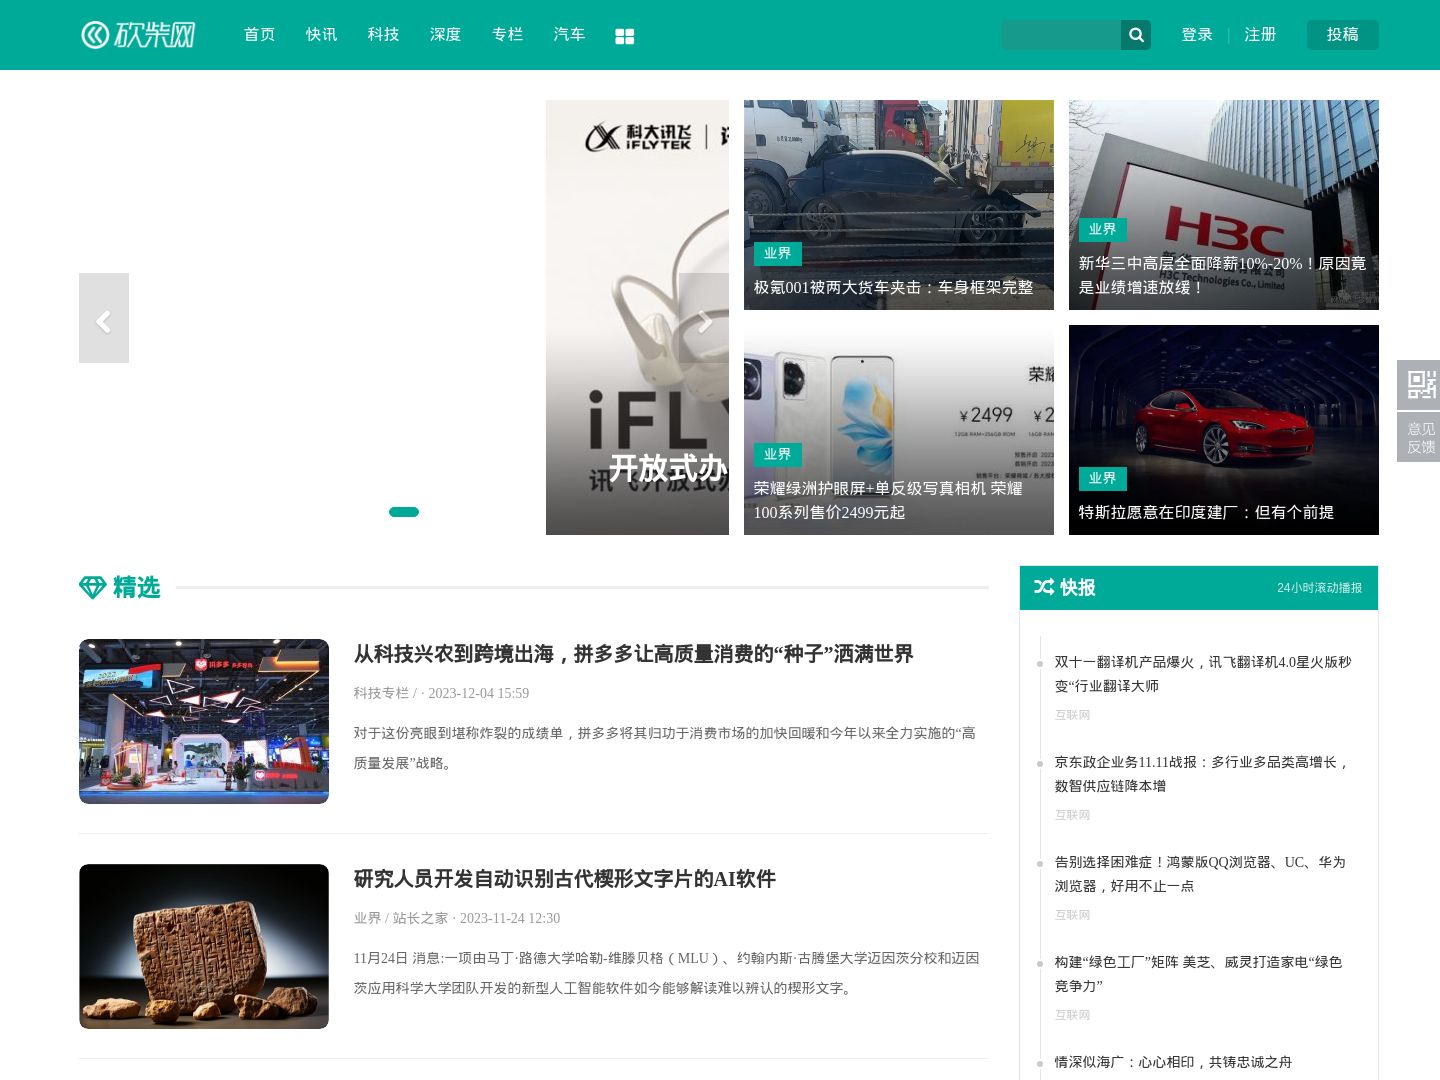The height and width of the screenshot is (1080, 1440).
Task: Open the cuneiform tablet article thumbnail
Action: pyautogui.click(x=204, y=946)
